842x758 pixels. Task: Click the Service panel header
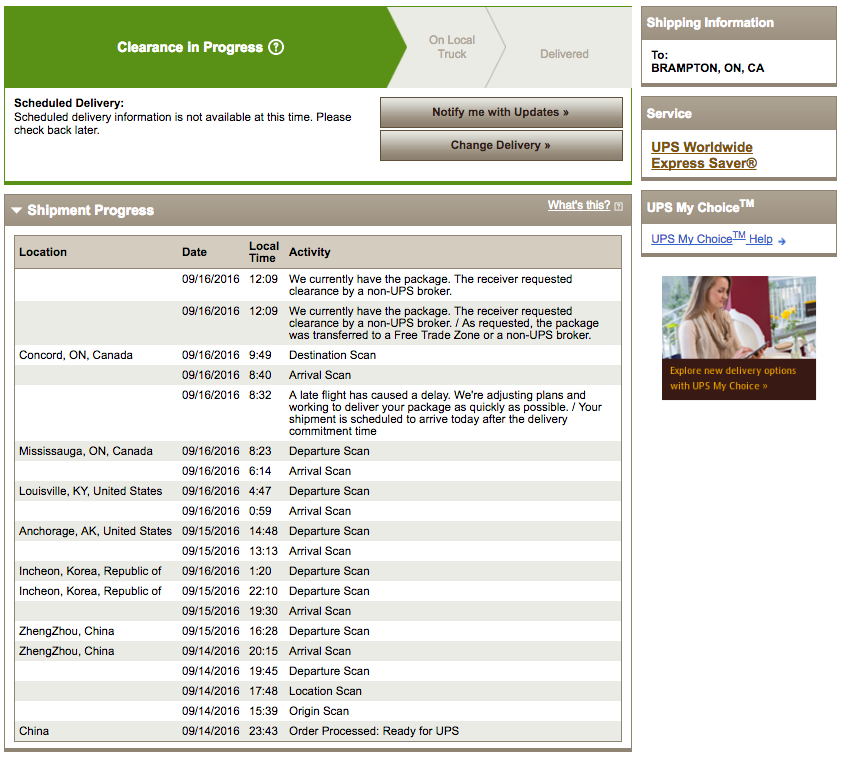[x=739, y=114]
